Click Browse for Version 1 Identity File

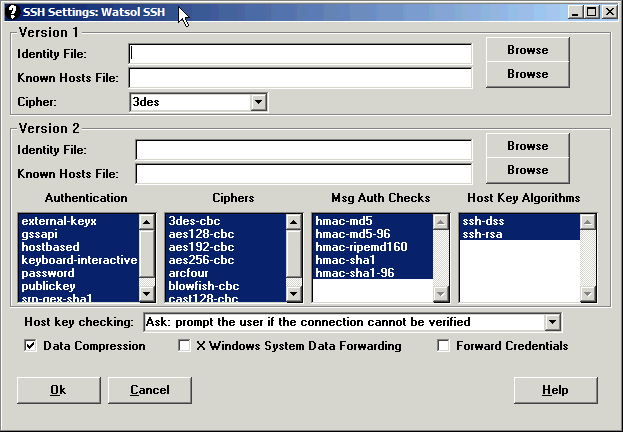tap(527, 50)
